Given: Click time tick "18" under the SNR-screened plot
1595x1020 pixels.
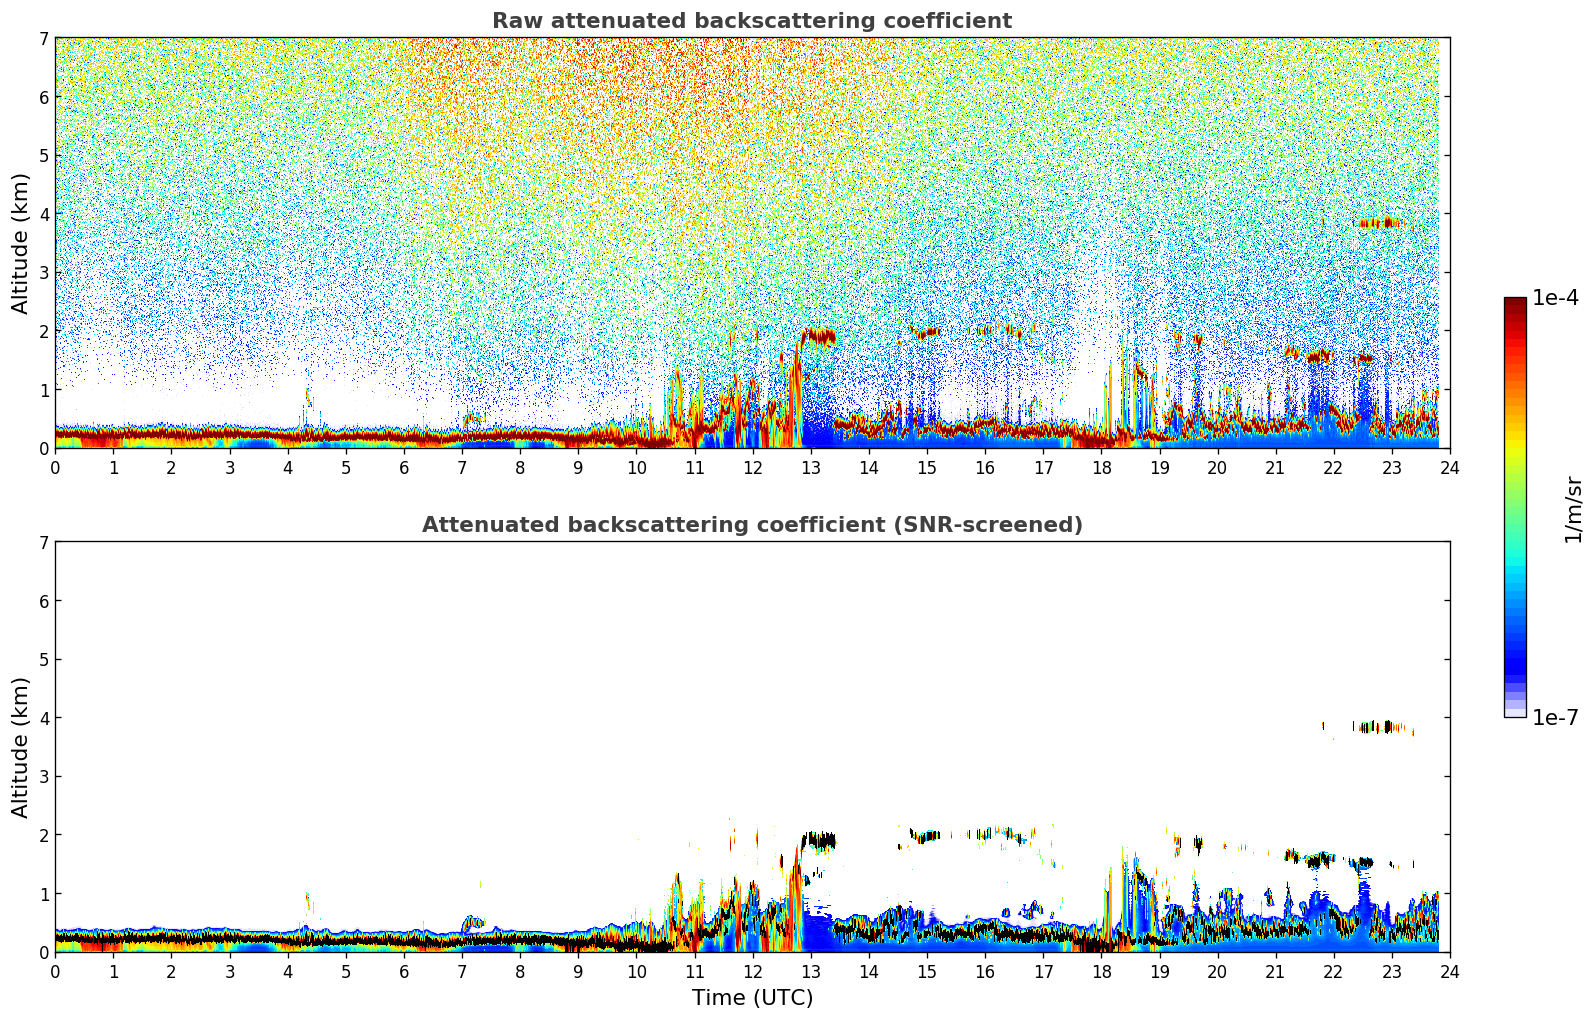Looking at the screenshot, I should pyautogui.click(x=1101, y=971).
